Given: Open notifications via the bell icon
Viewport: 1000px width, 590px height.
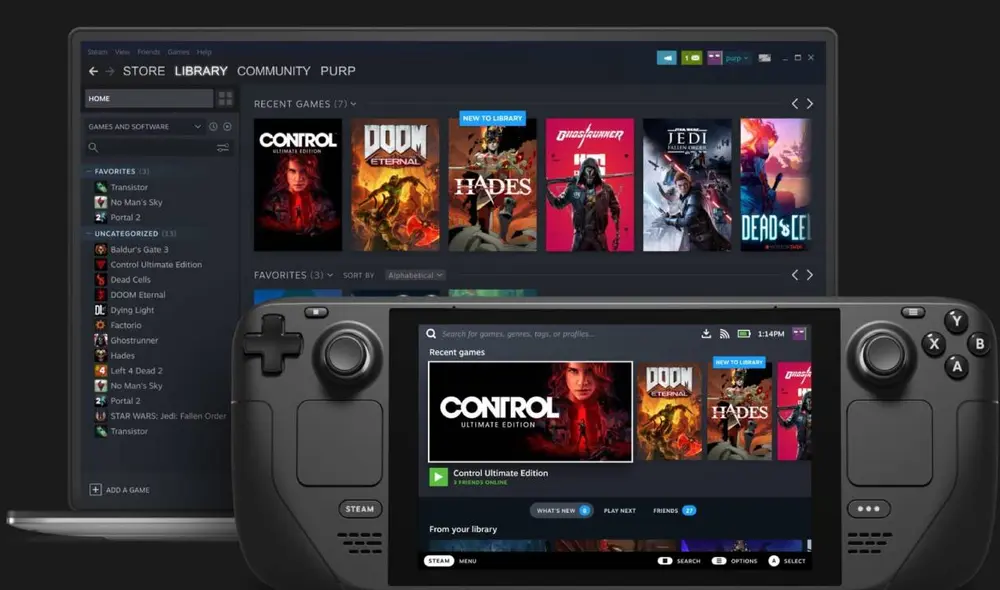Looking at the screenshot, I should 667,58.
